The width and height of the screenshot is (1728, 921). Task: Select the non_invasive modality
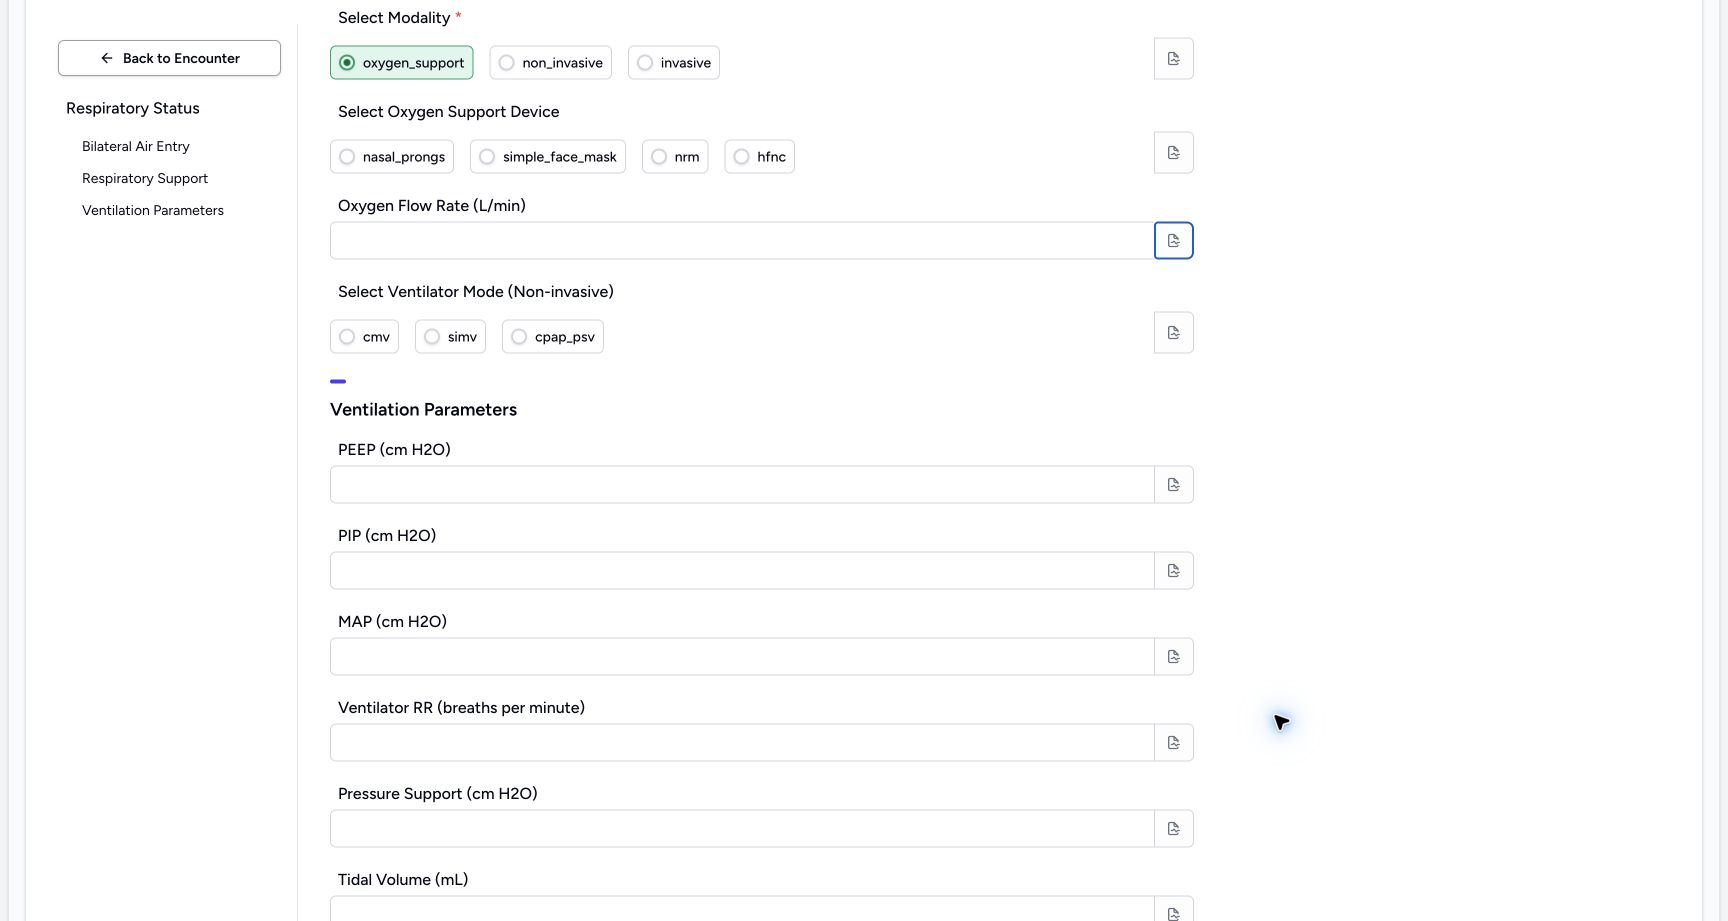550,63
